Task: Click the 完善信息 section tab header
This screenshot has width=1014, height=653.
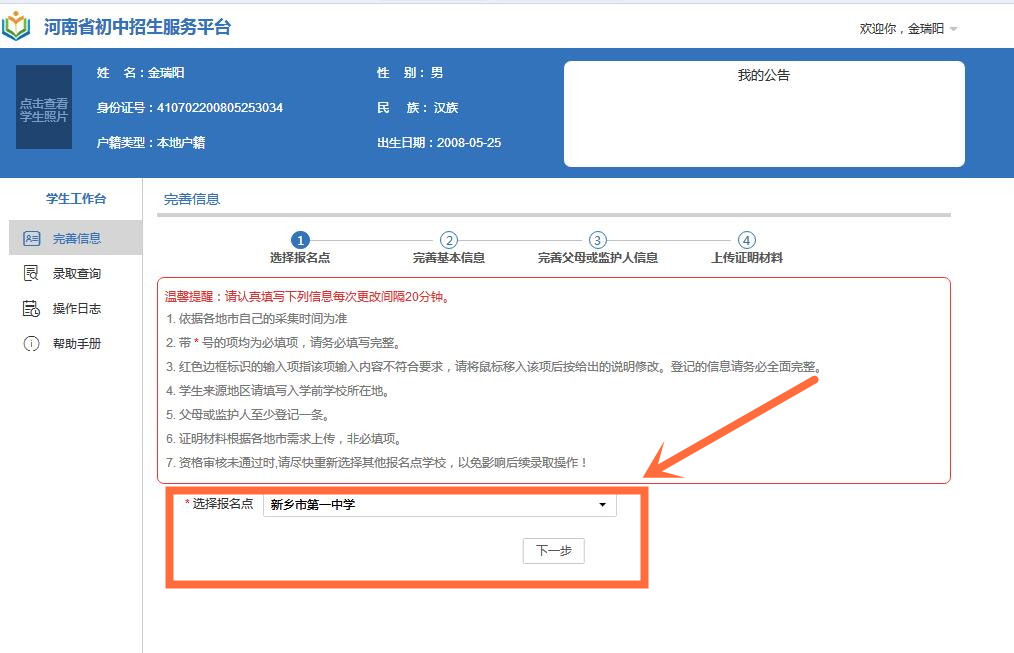Action: point(192,199)
